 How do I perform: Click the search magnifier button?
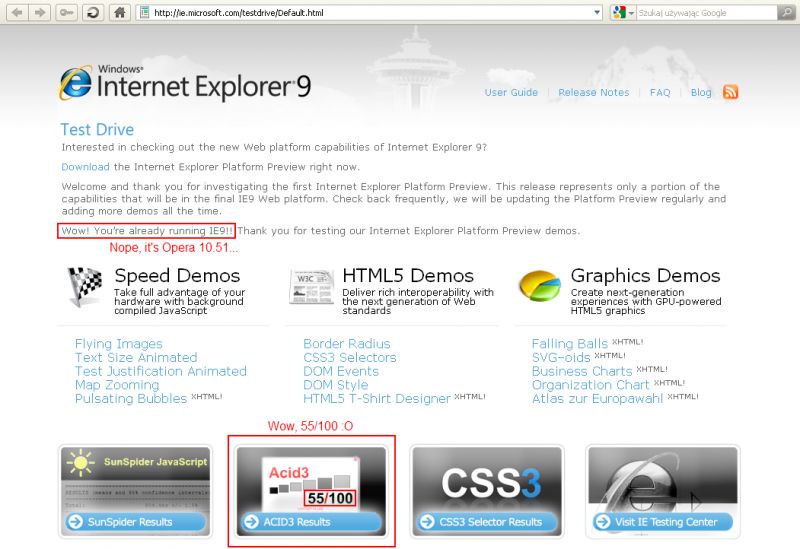point(786,13)
